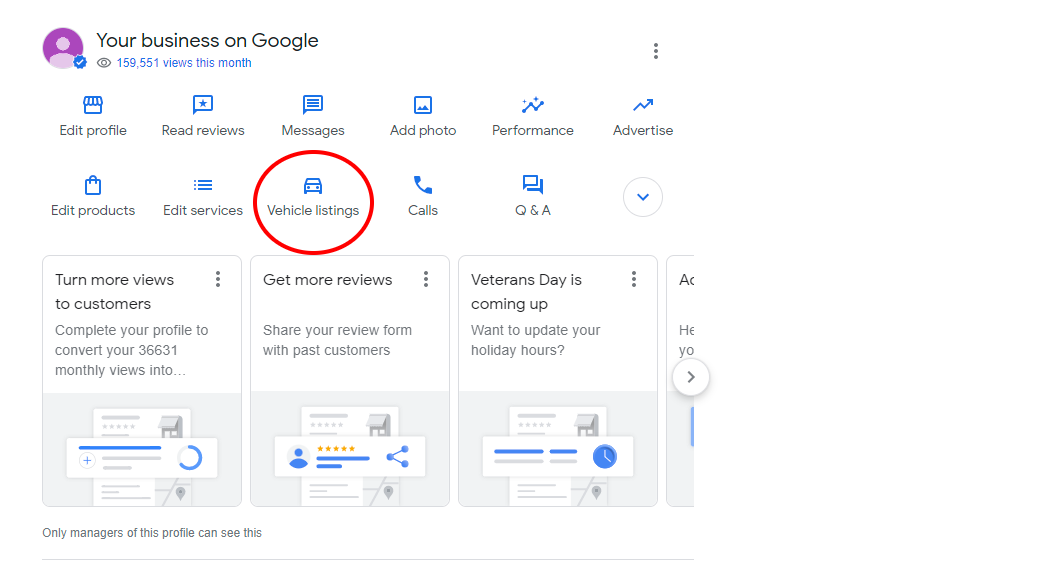Viewport: 1048px width, 563px height.
Task: Open 159,551 views this month link
Action: click(x=184, y=63)
